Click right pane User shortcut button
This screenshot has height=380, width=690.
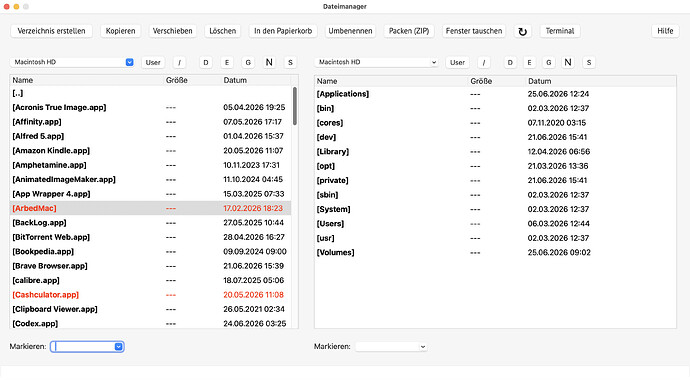coord(458,62)
